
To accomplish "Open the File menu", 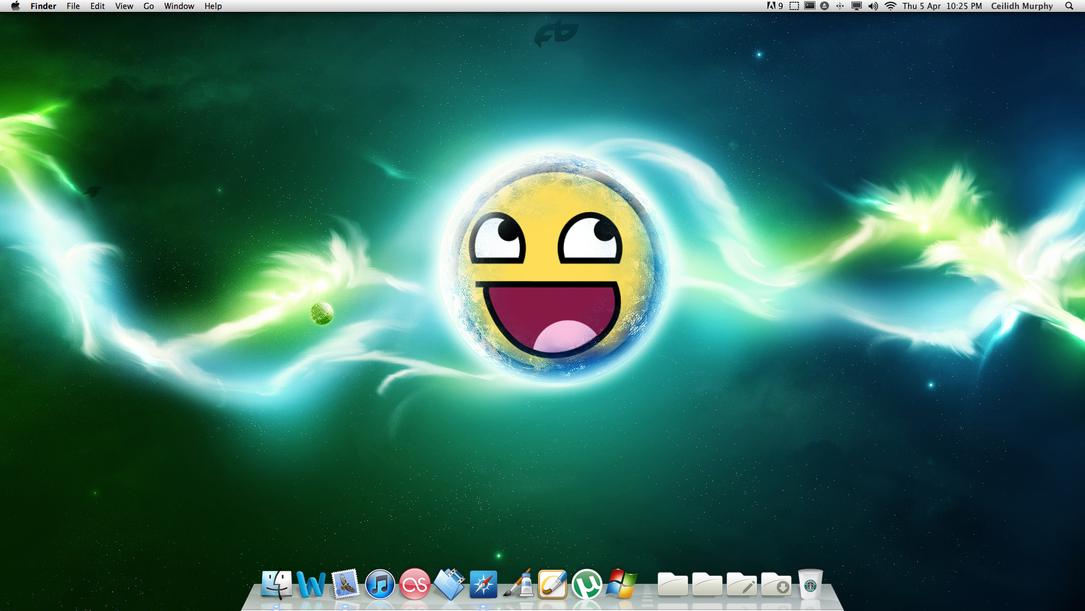I will pyautogui.click(x=73, y=6).
